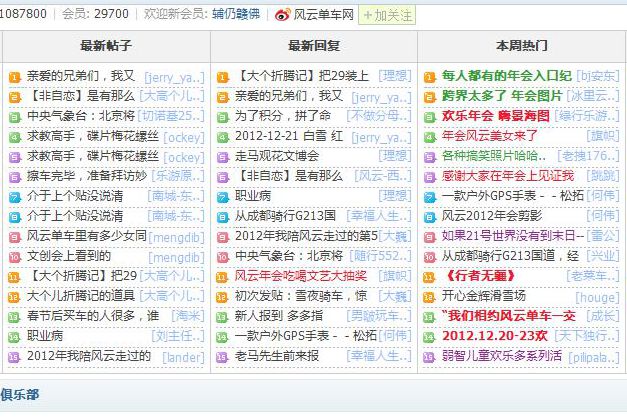Open post 亲爱的兄弟们，我又 in 最新帖子
Screen dimensions: 627x417
(81, 76)
